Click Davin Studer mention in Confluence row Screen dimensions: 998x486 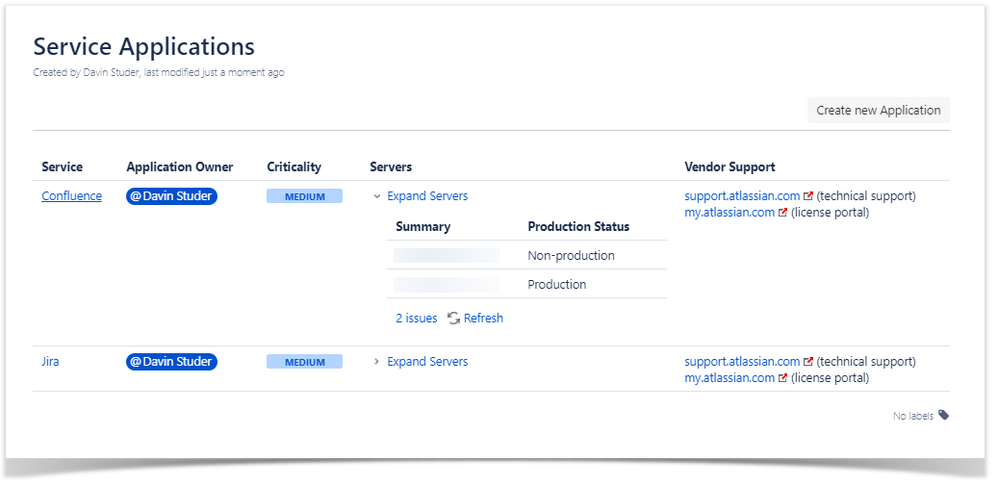coord(172,196)
